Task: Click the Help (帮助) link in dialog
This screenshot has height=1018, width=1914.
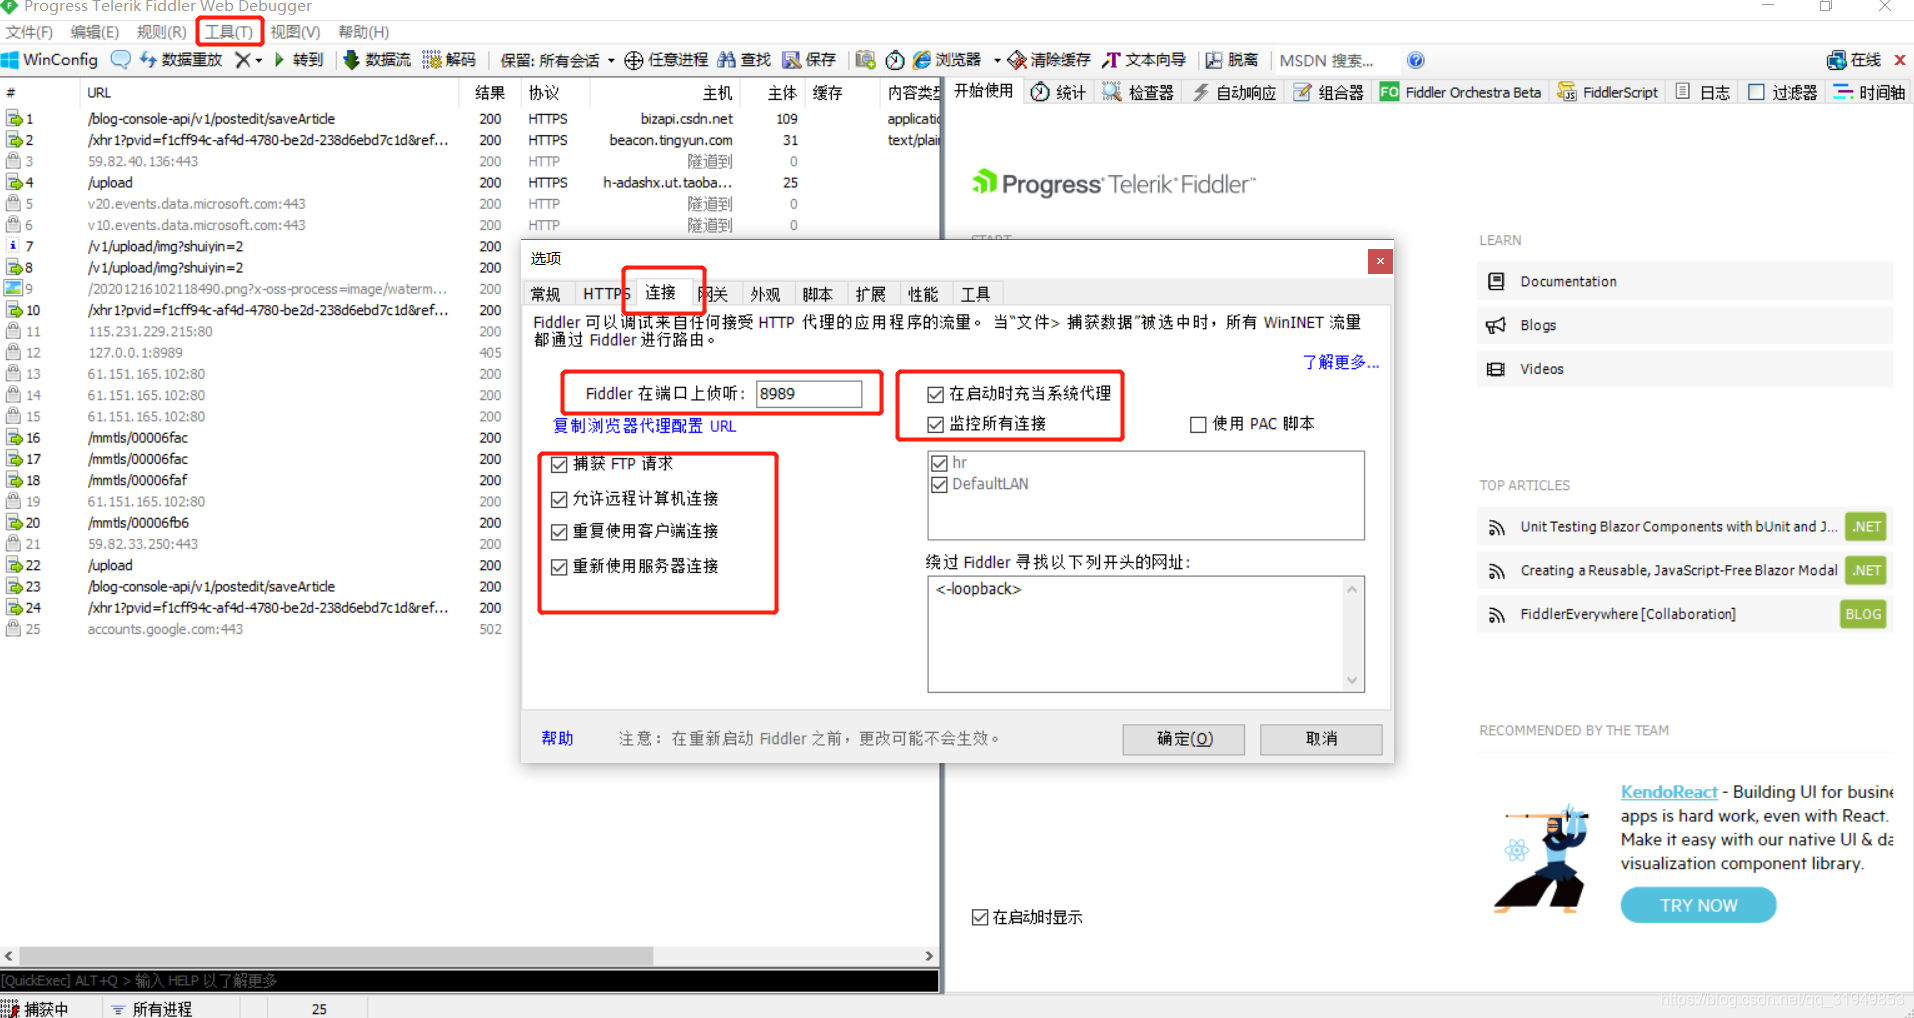Action: [557, 738]
